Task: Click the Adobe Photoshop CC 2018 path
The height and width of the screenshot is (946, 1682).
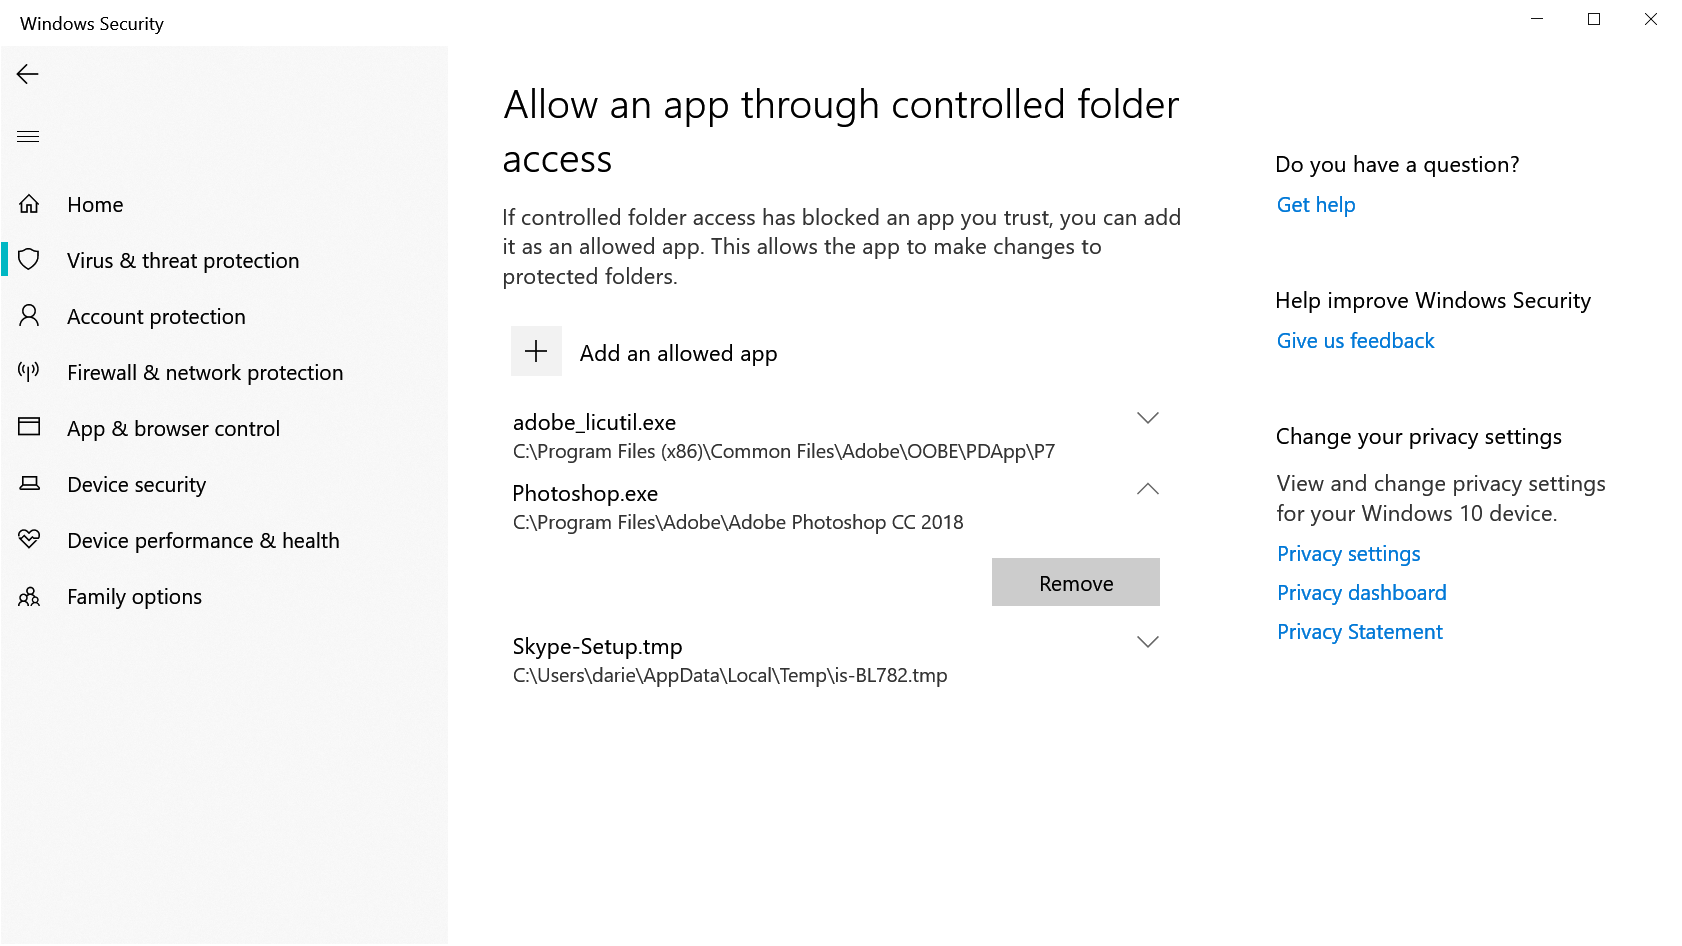Action: pos(738,523)
